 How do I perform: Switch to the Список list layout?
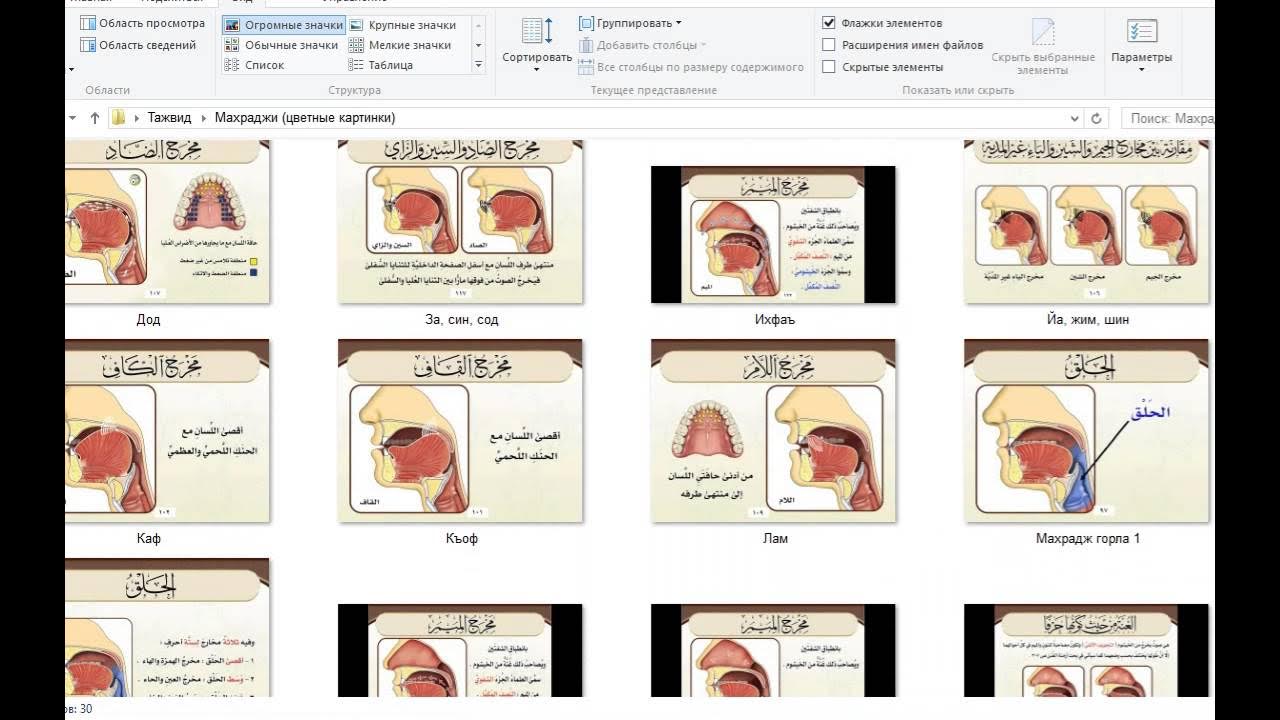[x=255, y=65]
